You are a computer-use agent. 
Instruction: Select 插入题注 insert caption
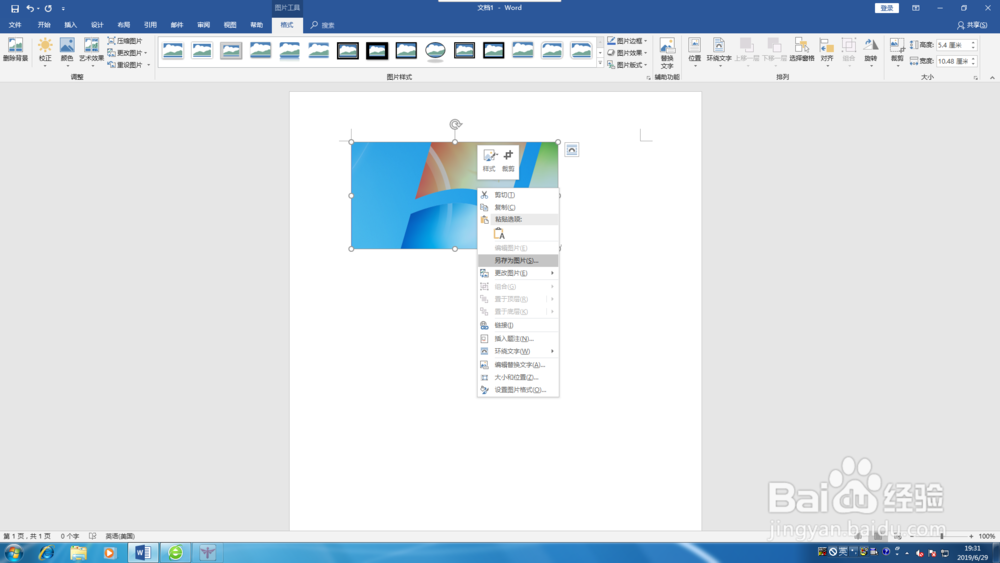tap(518, 339)
